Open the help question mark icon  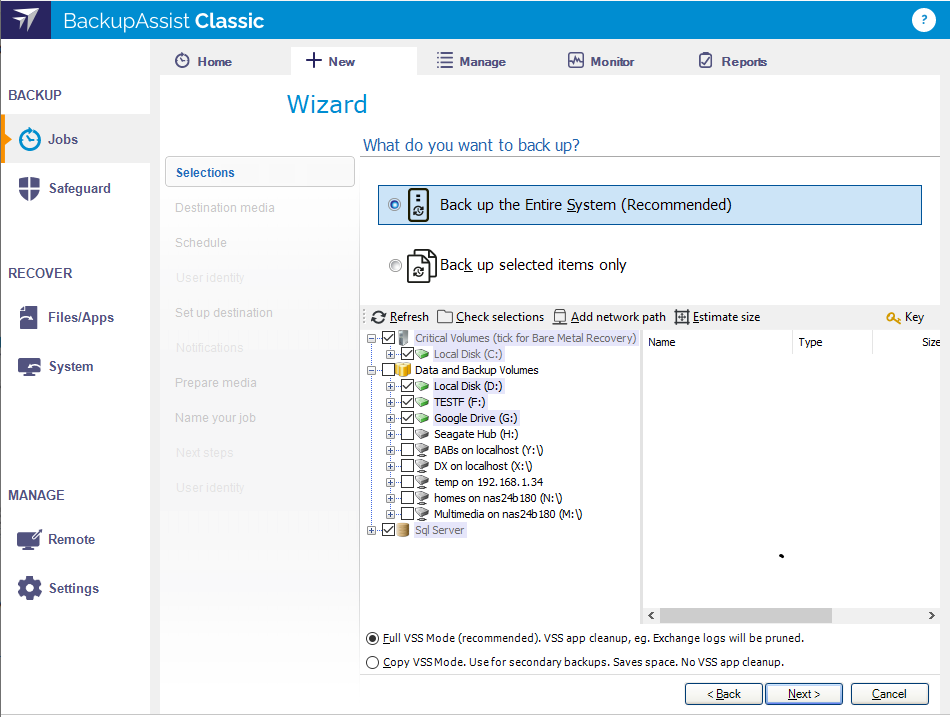(x=923, y=20)
